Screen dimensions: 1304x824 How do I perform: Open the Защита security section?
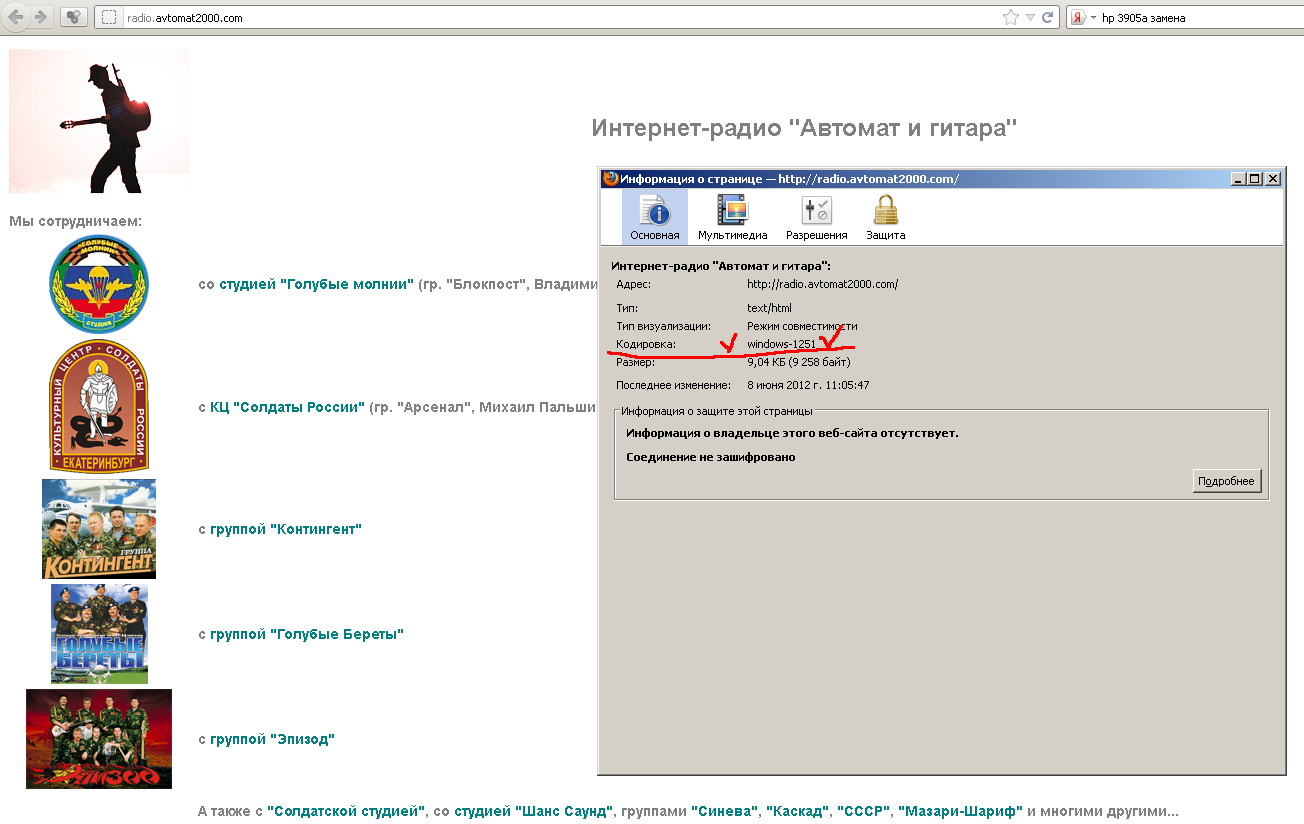[x=885, y=218]
